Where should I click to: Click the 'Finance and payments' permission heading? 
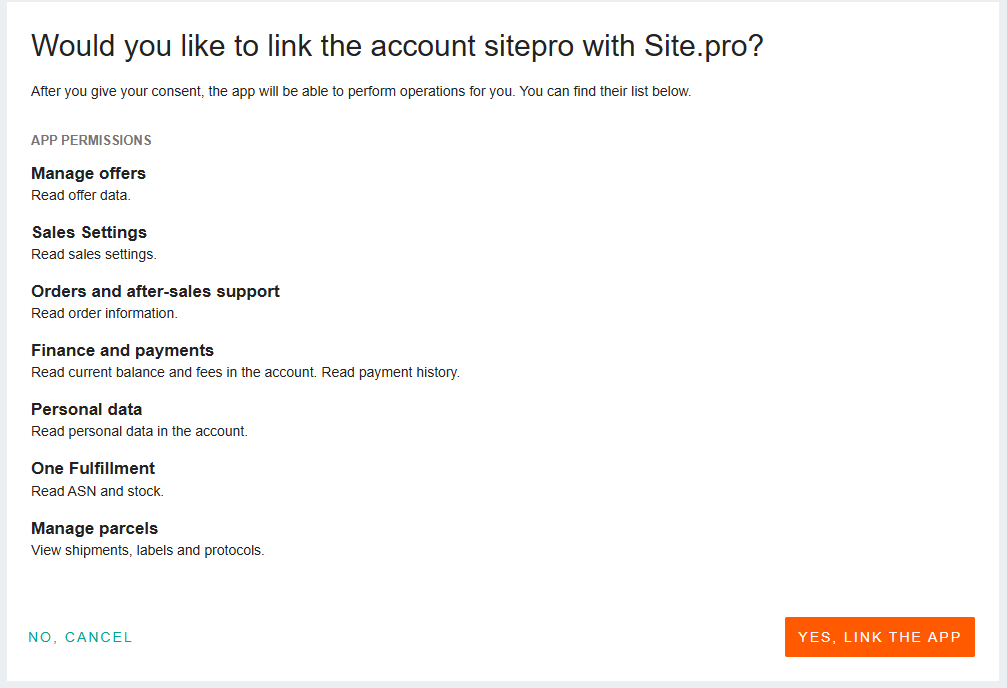click(x=122, y=350)
